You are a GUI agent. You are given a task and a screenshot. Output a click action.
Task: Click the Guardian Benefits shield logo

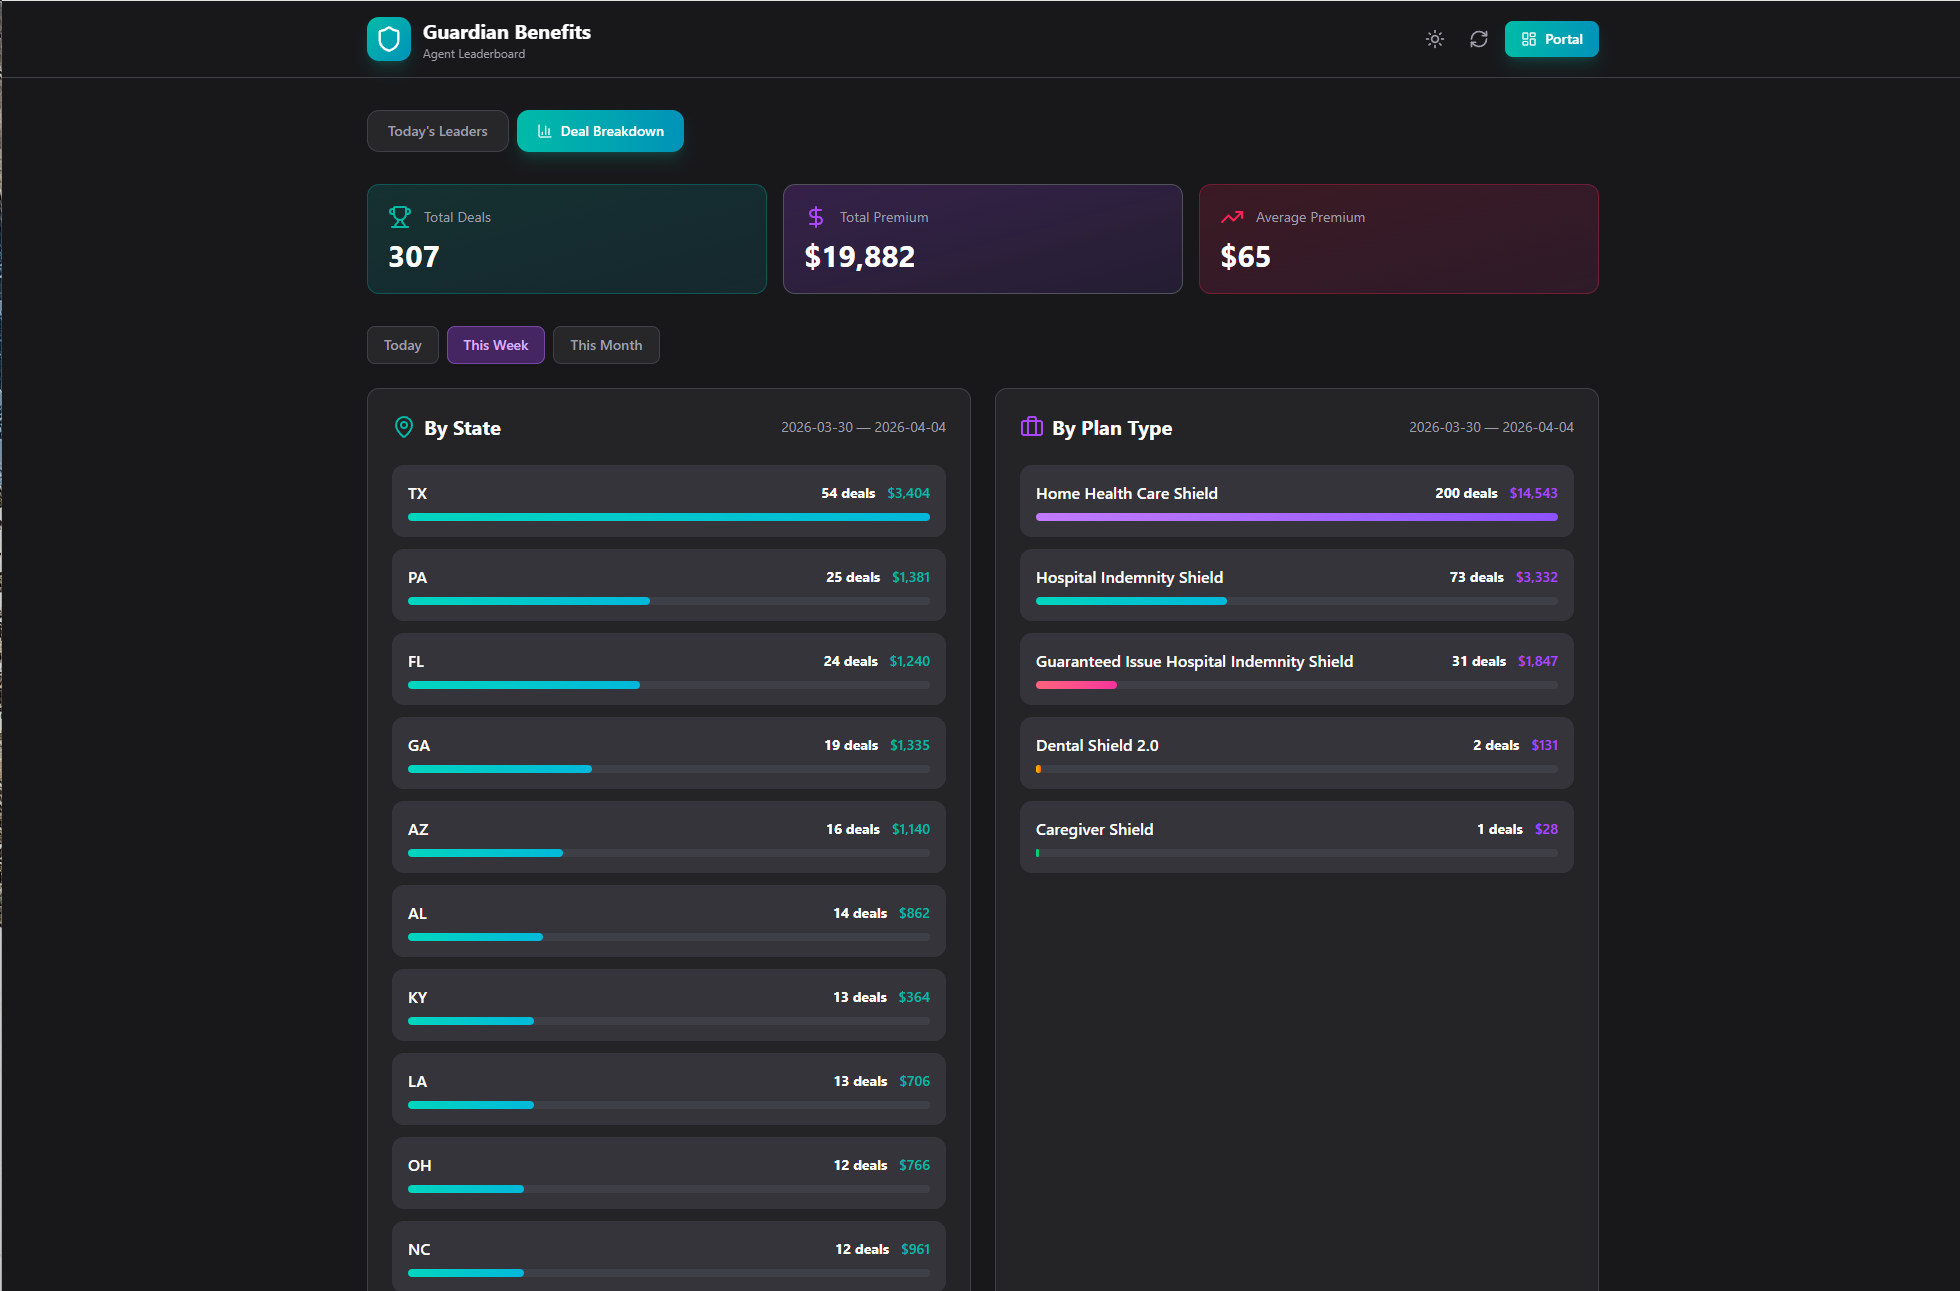tap(389, 39)
